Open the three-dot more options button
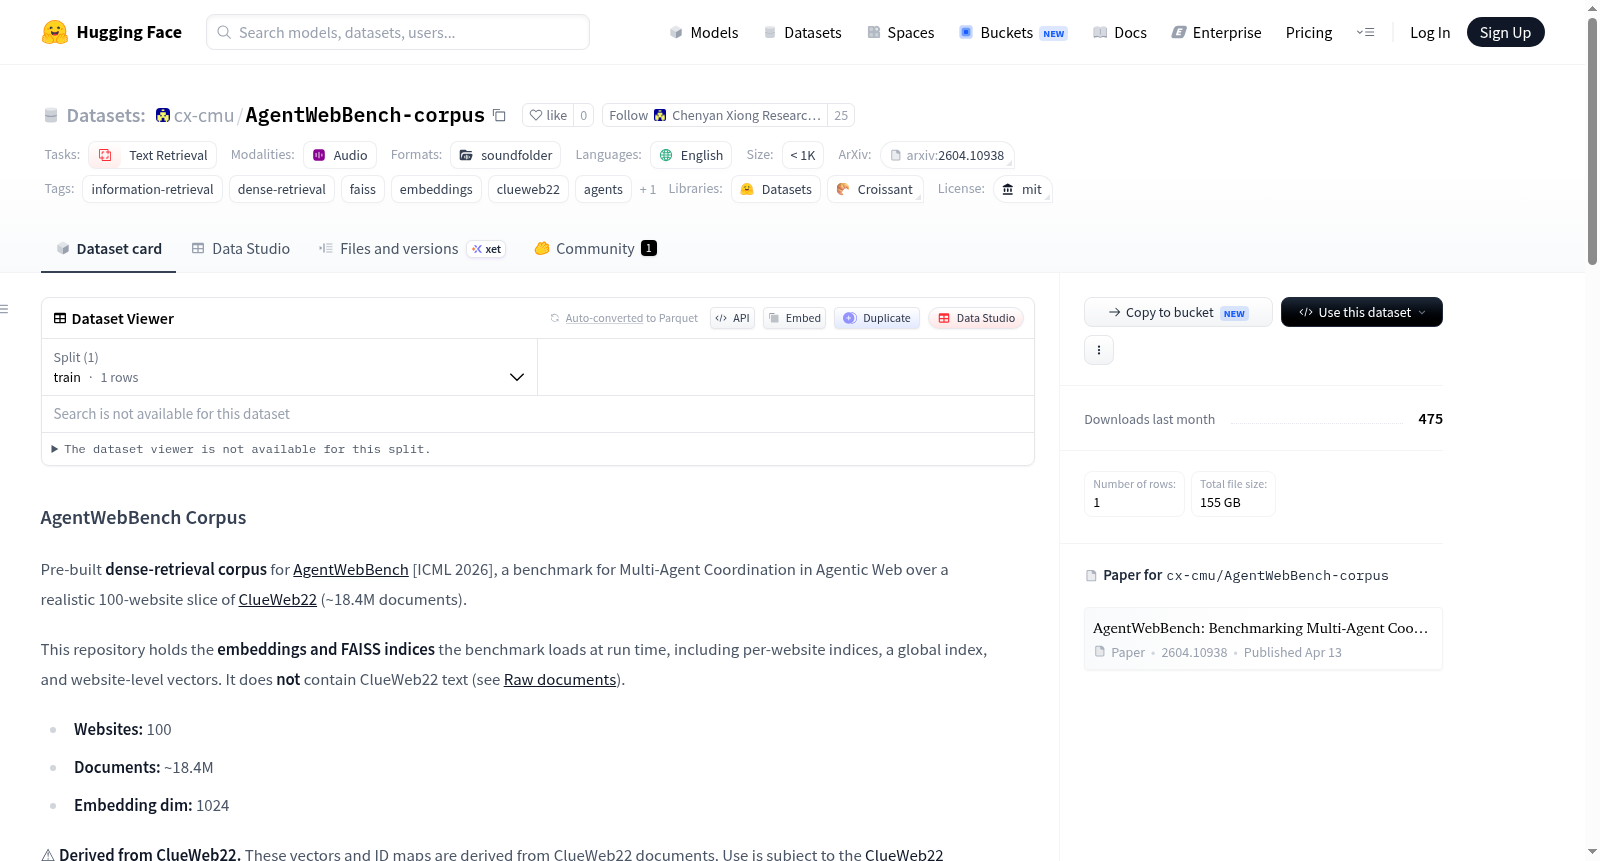The height and width of the screenshot is (861, 1600). (x=1099, y=350)
